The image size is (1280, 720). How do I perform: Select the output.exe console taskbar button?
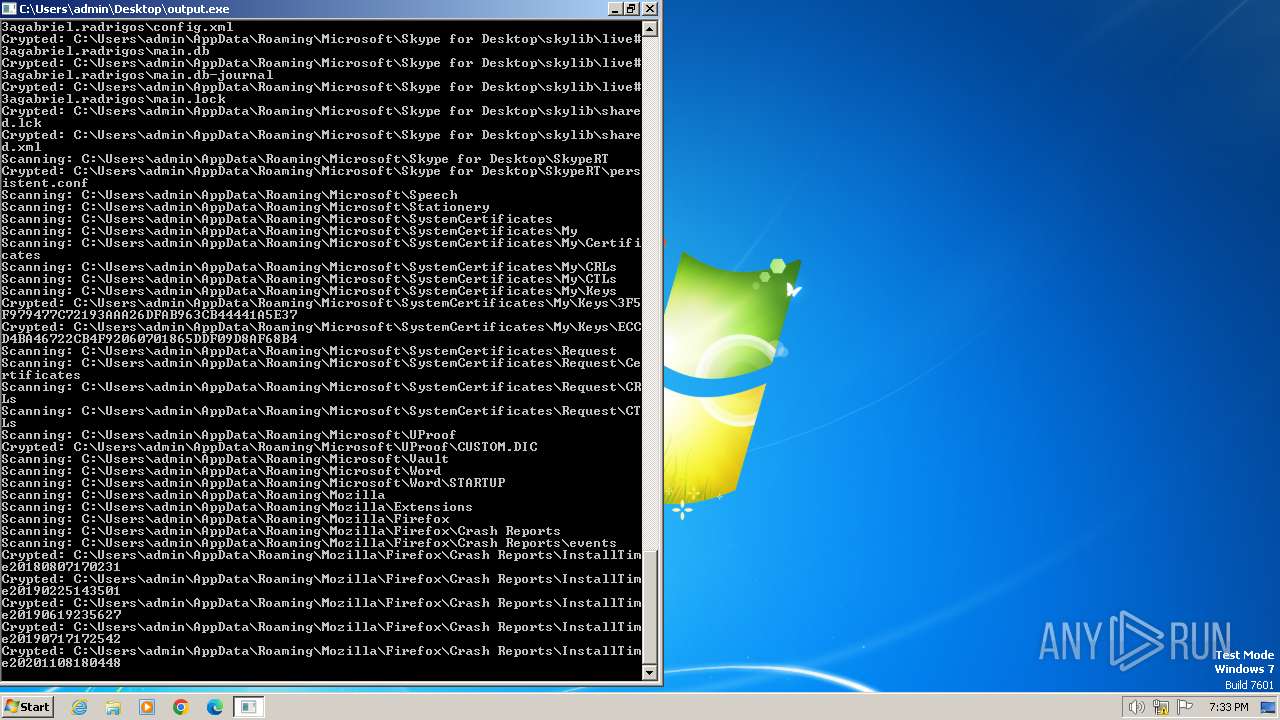click(249, 707)
